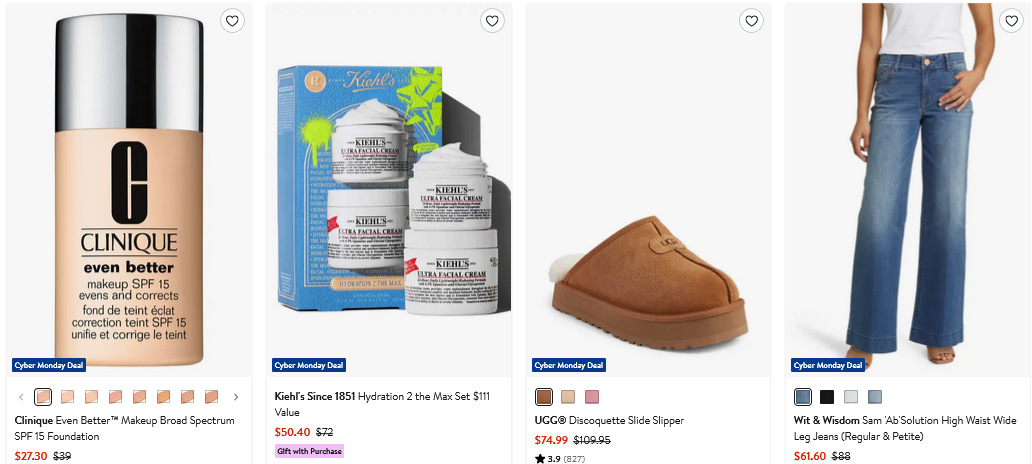Image resolution: width=1032 pixels, height=464 pixels.
Task: Add Clinique foundation to wishlist via heart
Action: coord(232,20)
